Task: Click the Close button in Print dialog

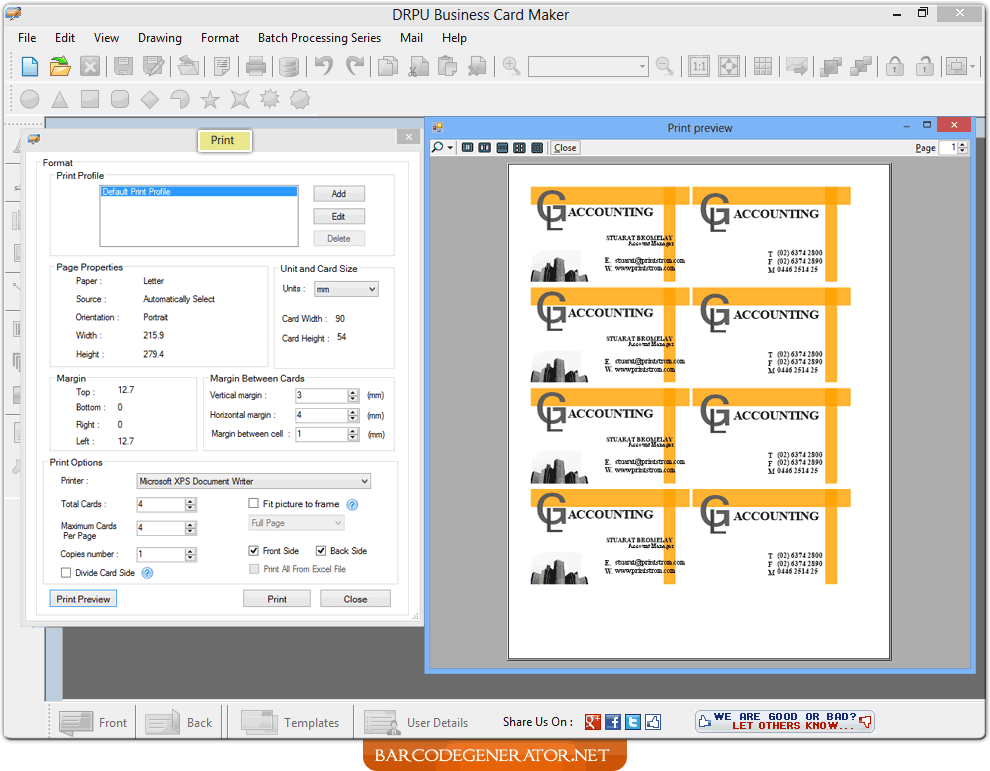Action: tap(355, 599)
